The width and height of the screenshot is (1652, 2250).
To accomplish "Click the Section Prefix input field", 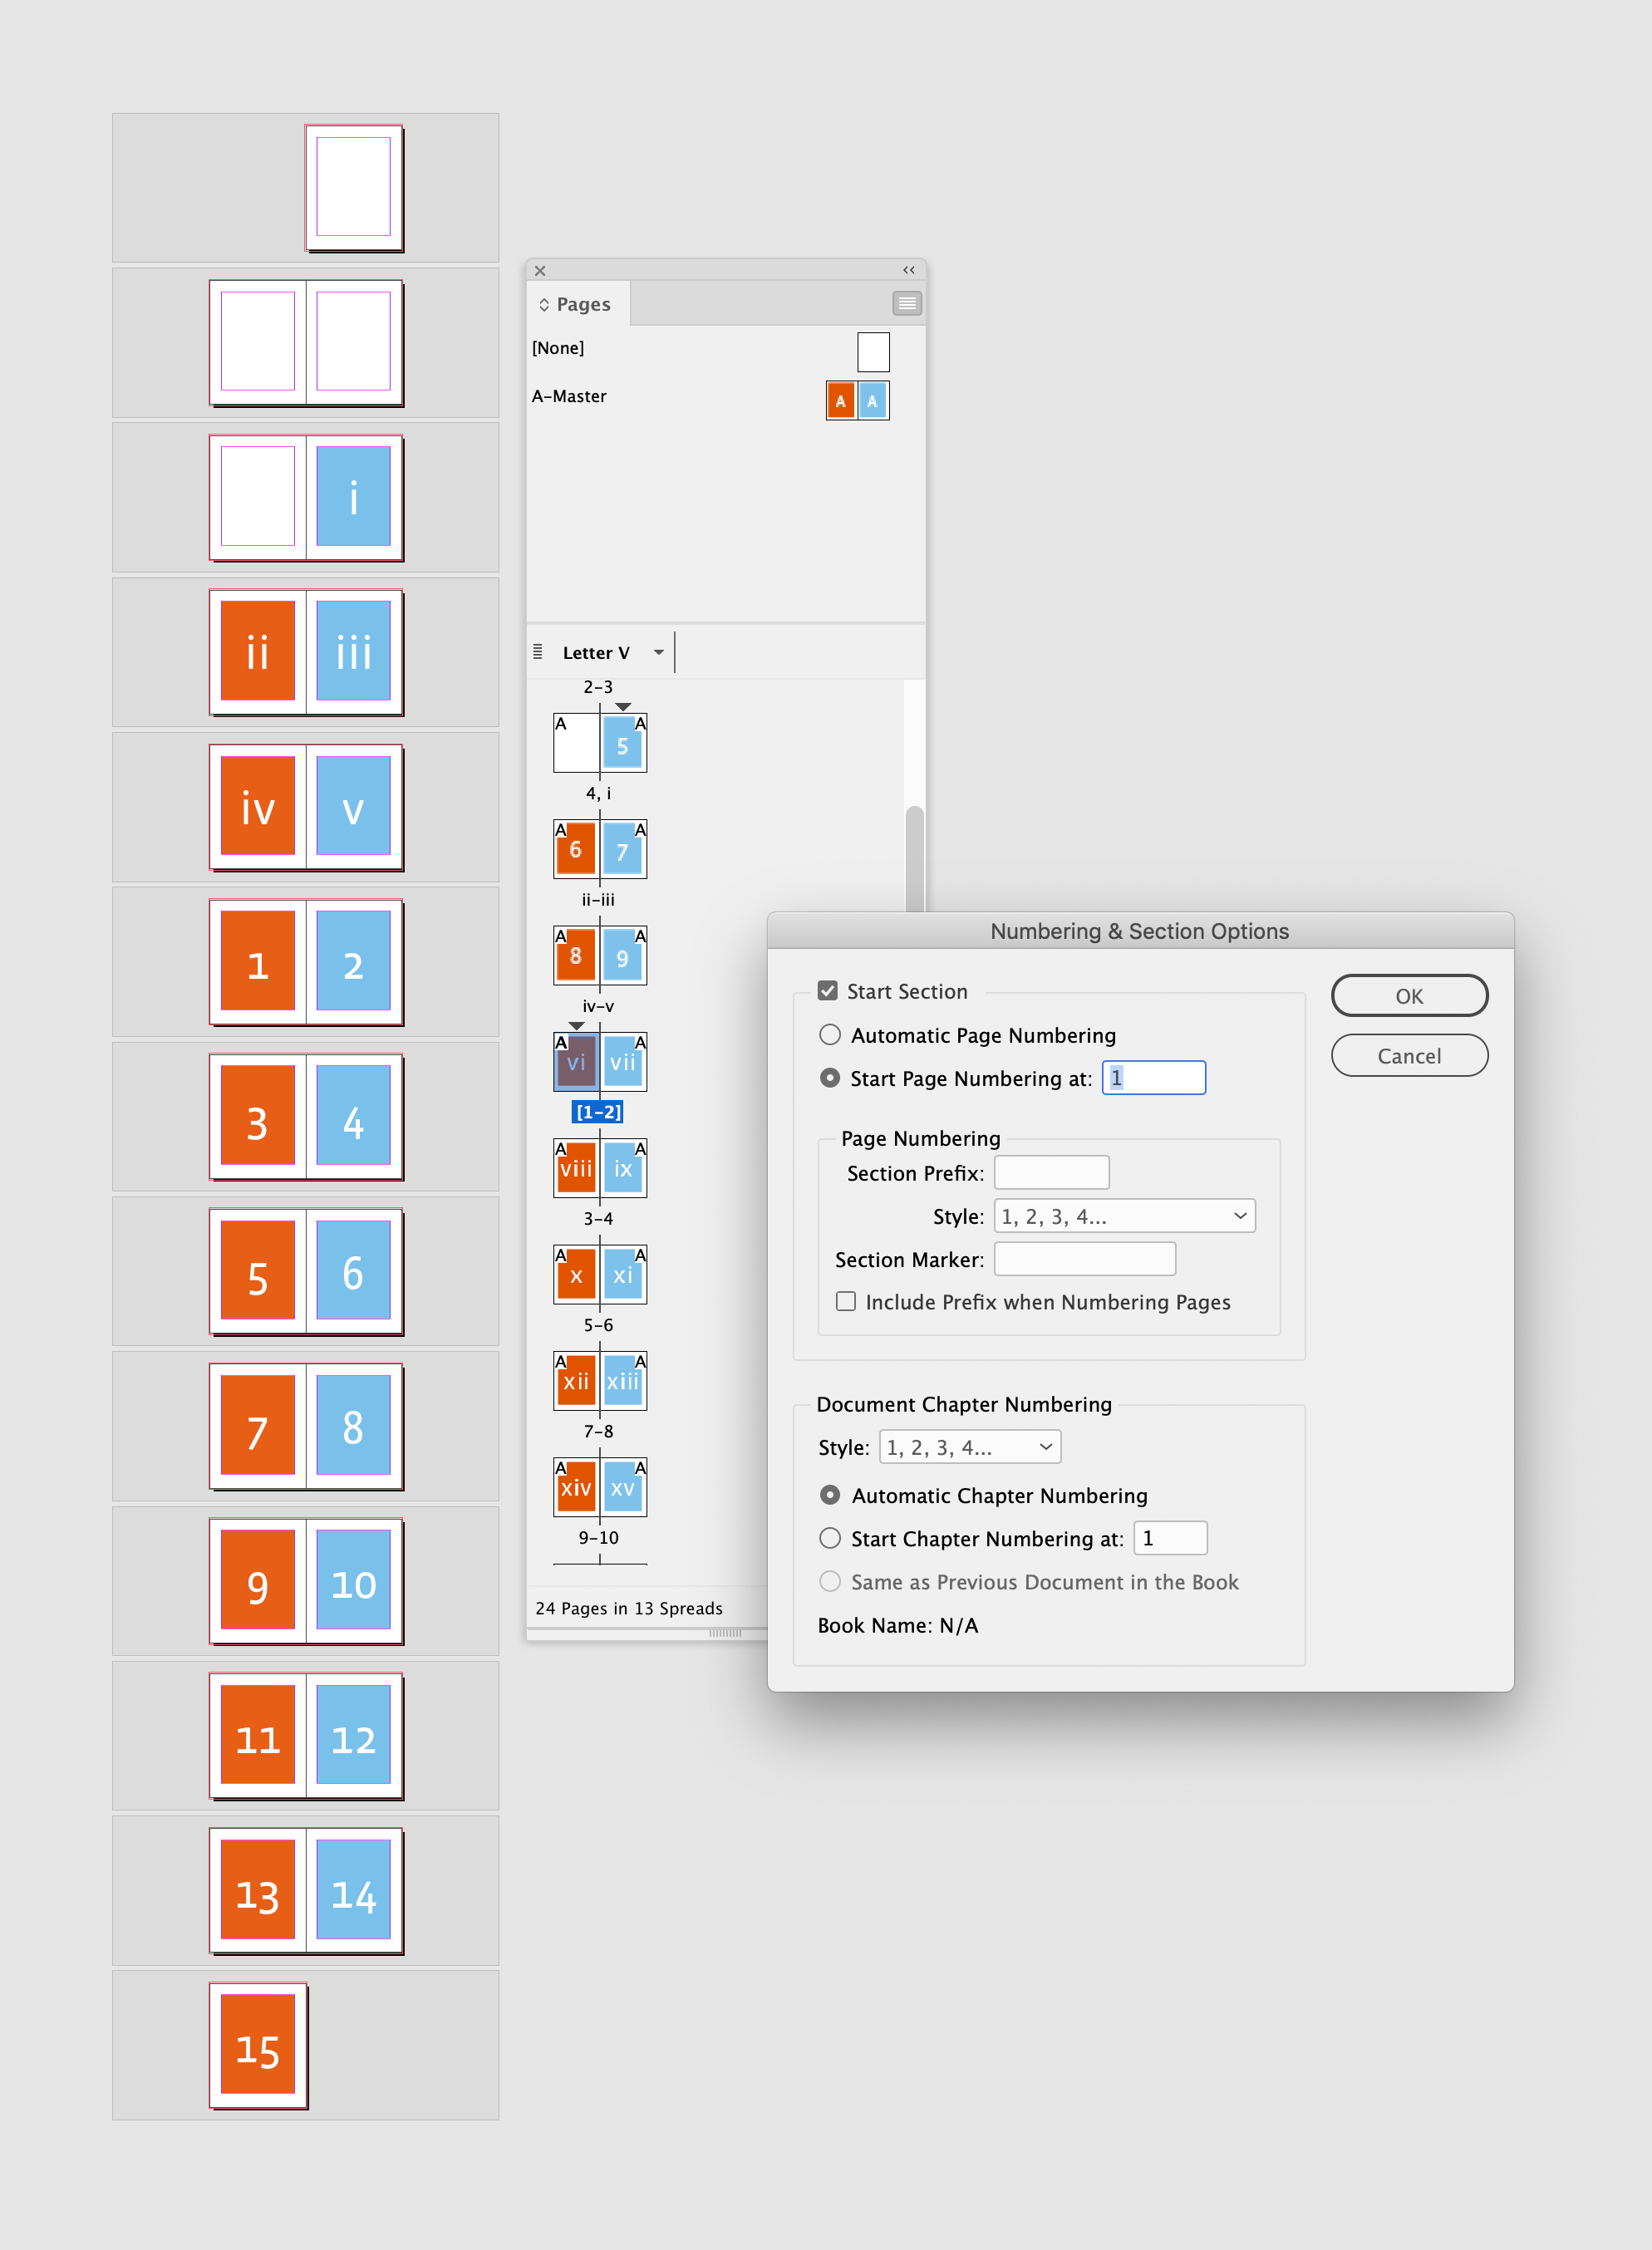I will [x=1051, y=1172].
